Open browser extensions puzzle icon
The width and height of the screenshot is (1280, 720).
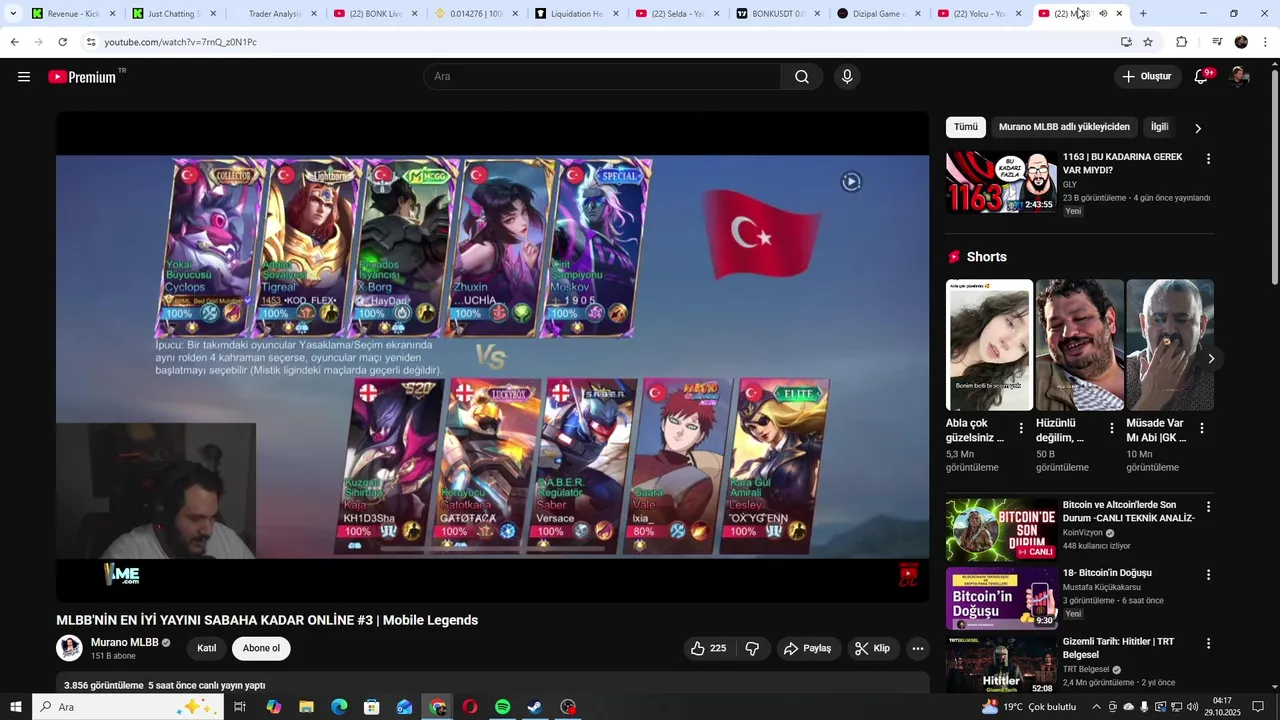point(1182,42)
